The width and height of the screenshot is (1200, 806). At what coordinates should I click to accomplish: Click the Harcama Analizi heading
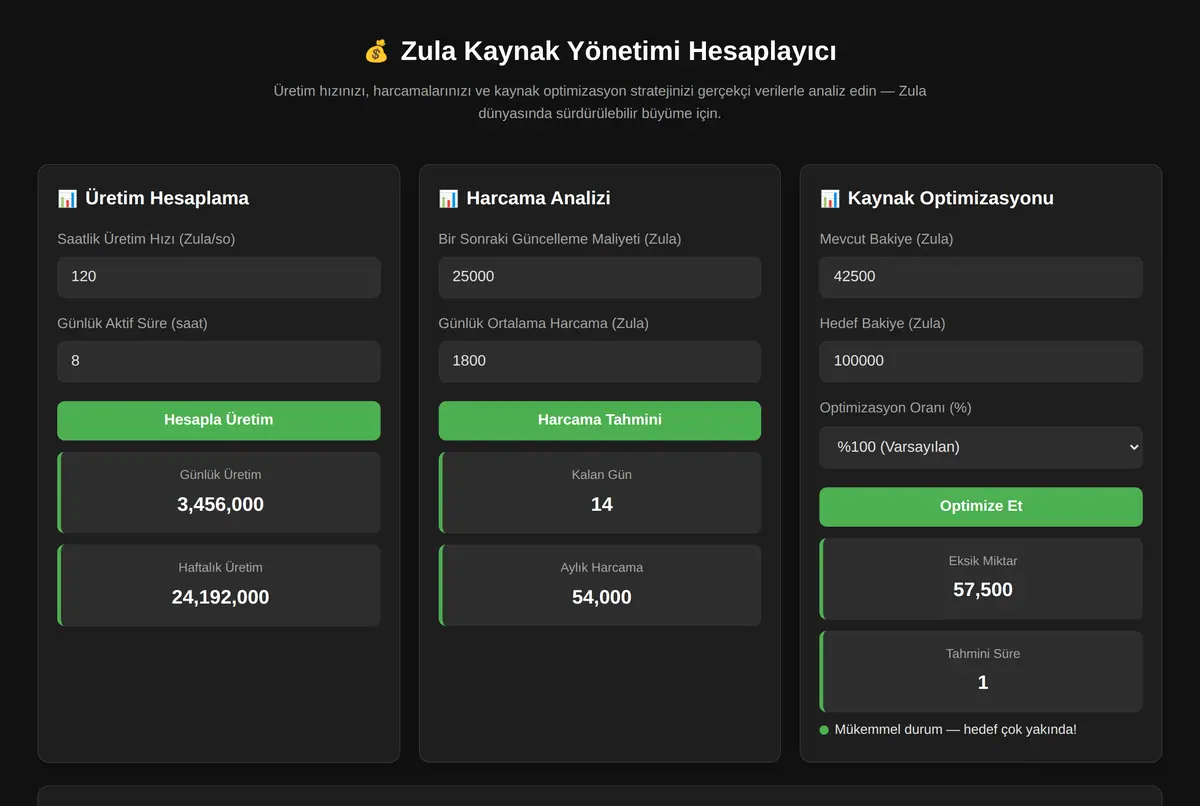pyautogui.click(x=538, y=198)
